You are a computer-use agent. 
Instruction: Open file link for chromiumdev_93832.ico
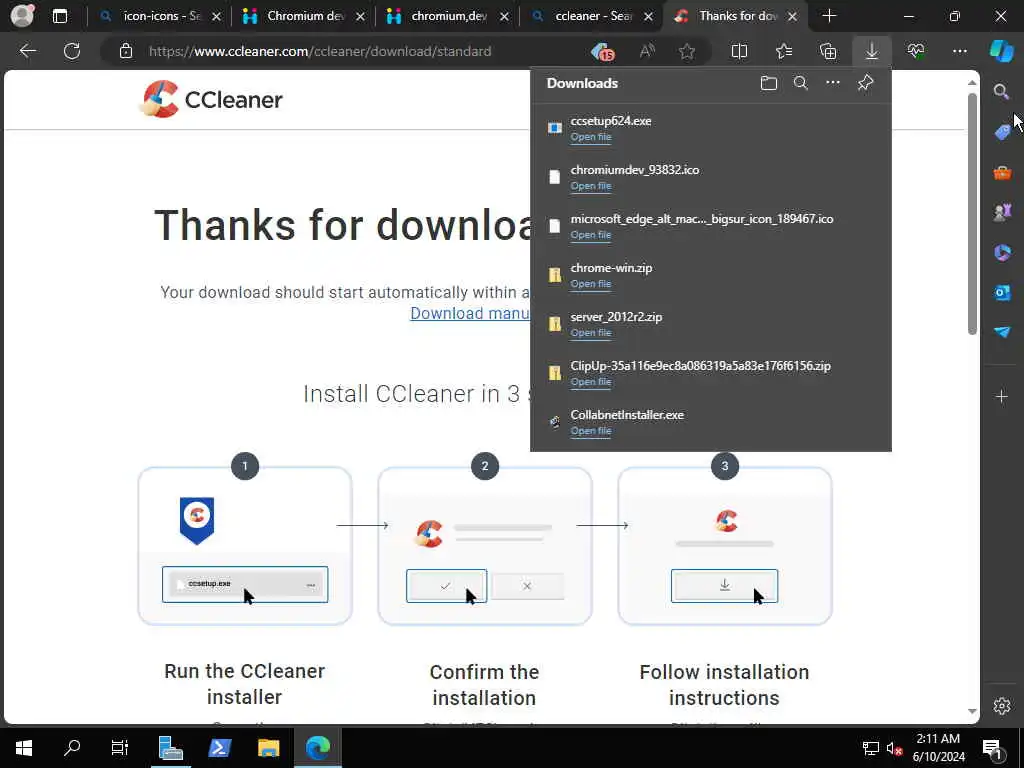[590, 185]
